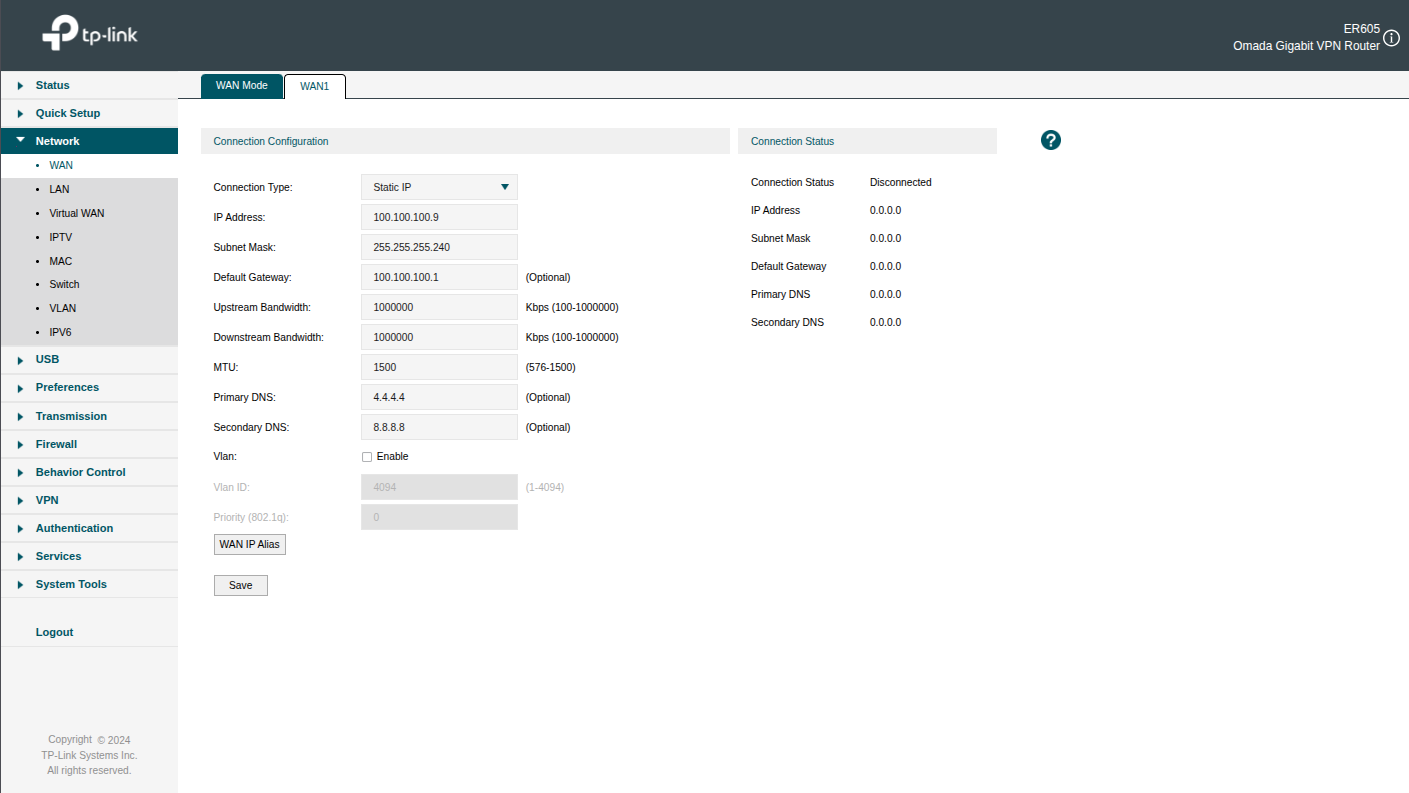Open the VLAN submenu item
The height and width of the screenshot is (793, 1409).
pos(89,308)
